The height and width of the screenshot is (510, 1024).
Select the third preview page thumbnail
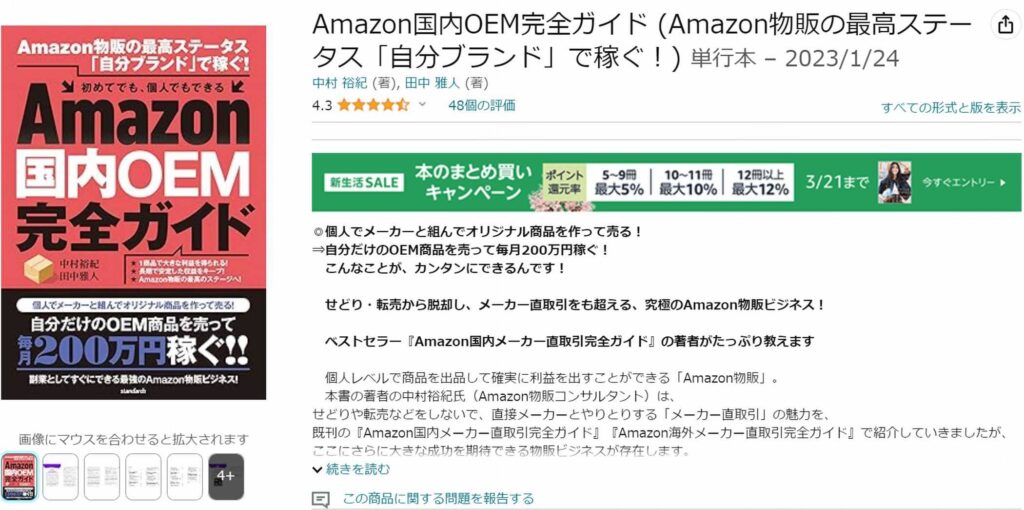(x=102, y=477)
